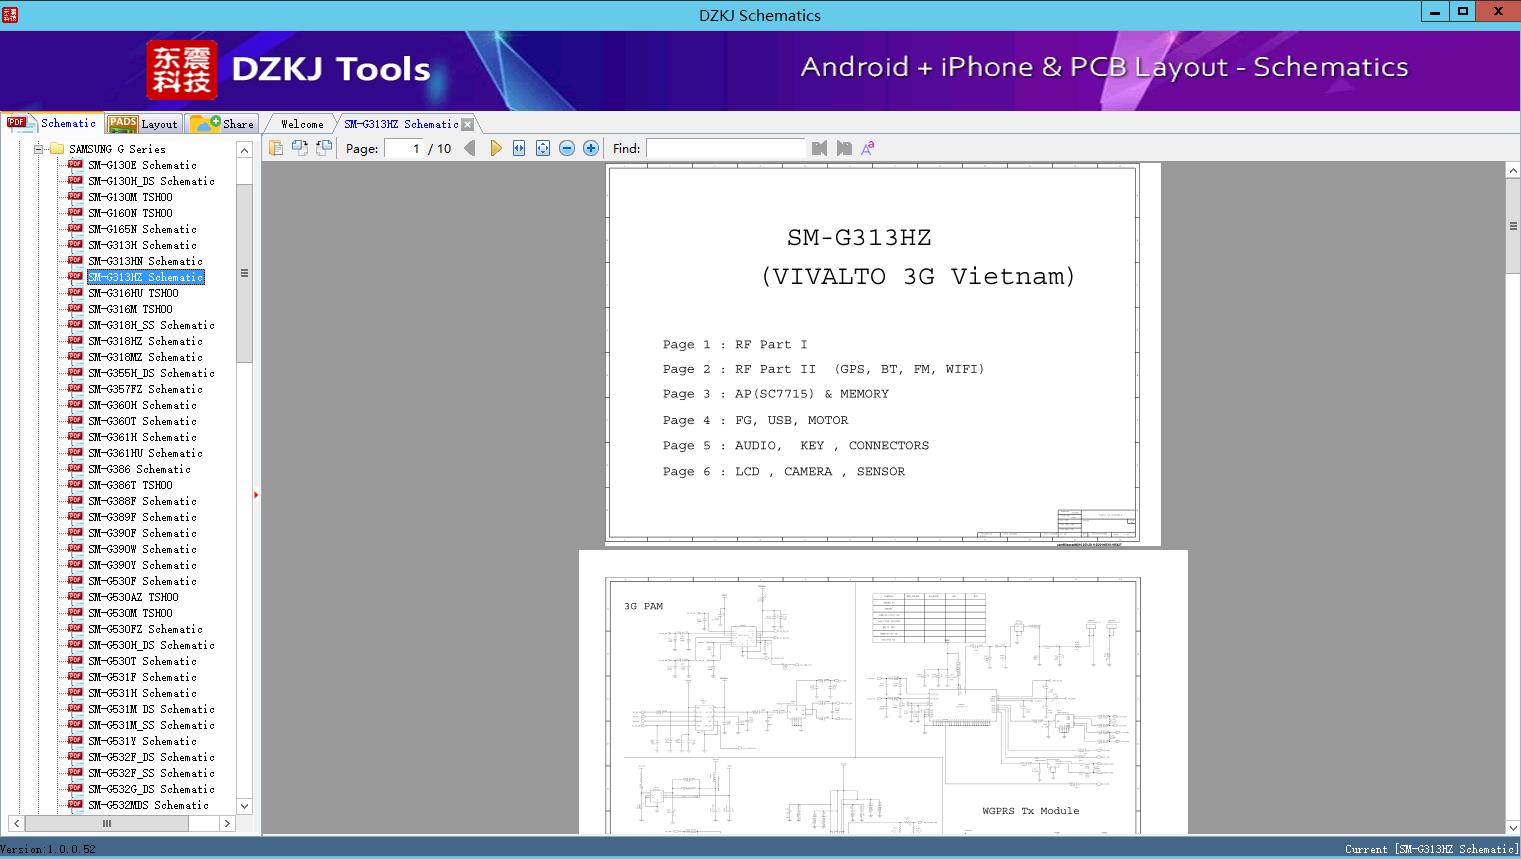The width and height of the screenshot is (1521, 859).
Task: Select the SM-G313HZ Schematic document tab
Action: click(401, 124)
